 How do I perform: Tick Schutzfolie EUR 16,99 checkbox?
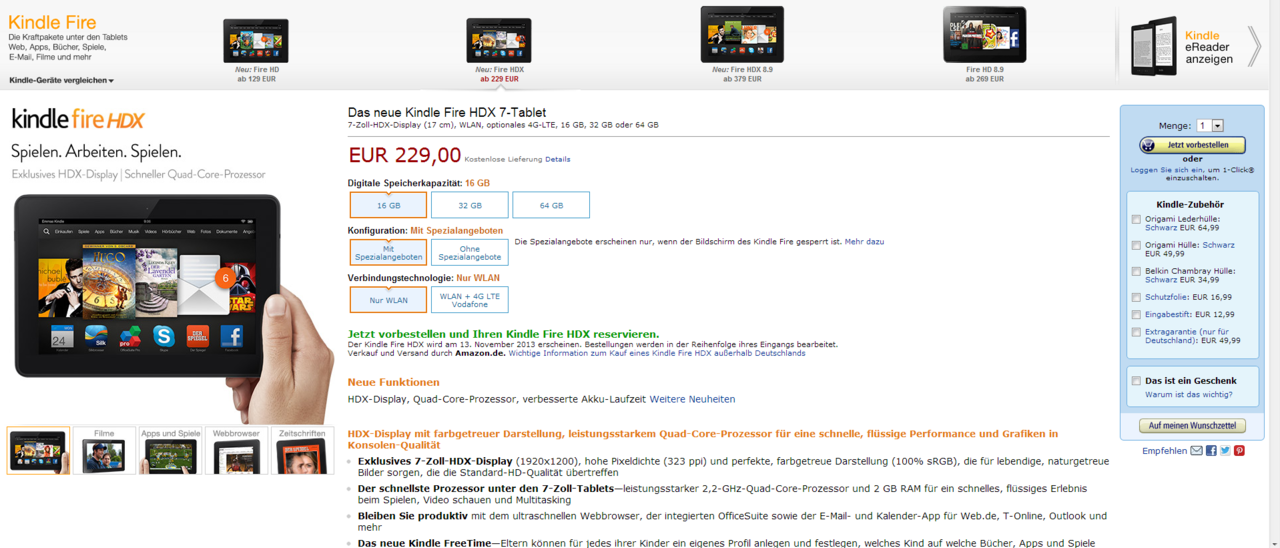click(x=1136, y=297)
